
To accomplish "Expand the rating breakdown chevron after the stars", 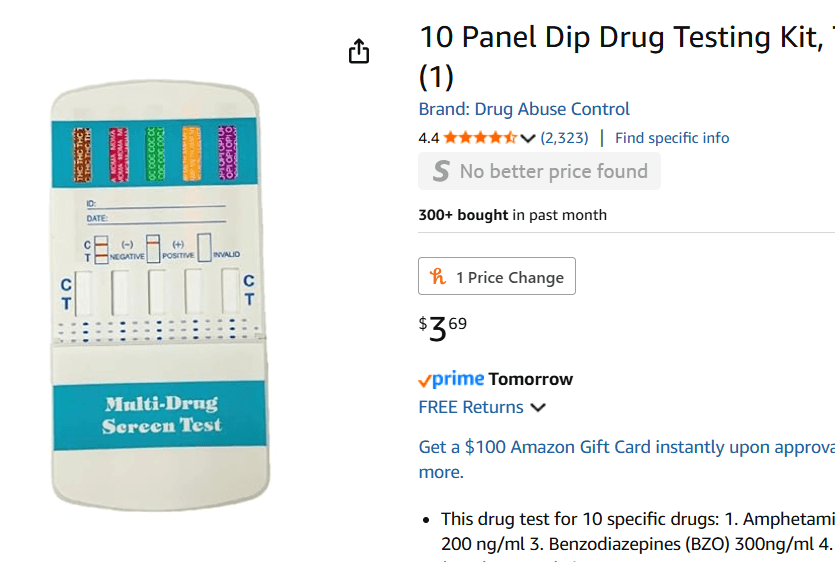I will pyautogui.click(x=529, y=138).
